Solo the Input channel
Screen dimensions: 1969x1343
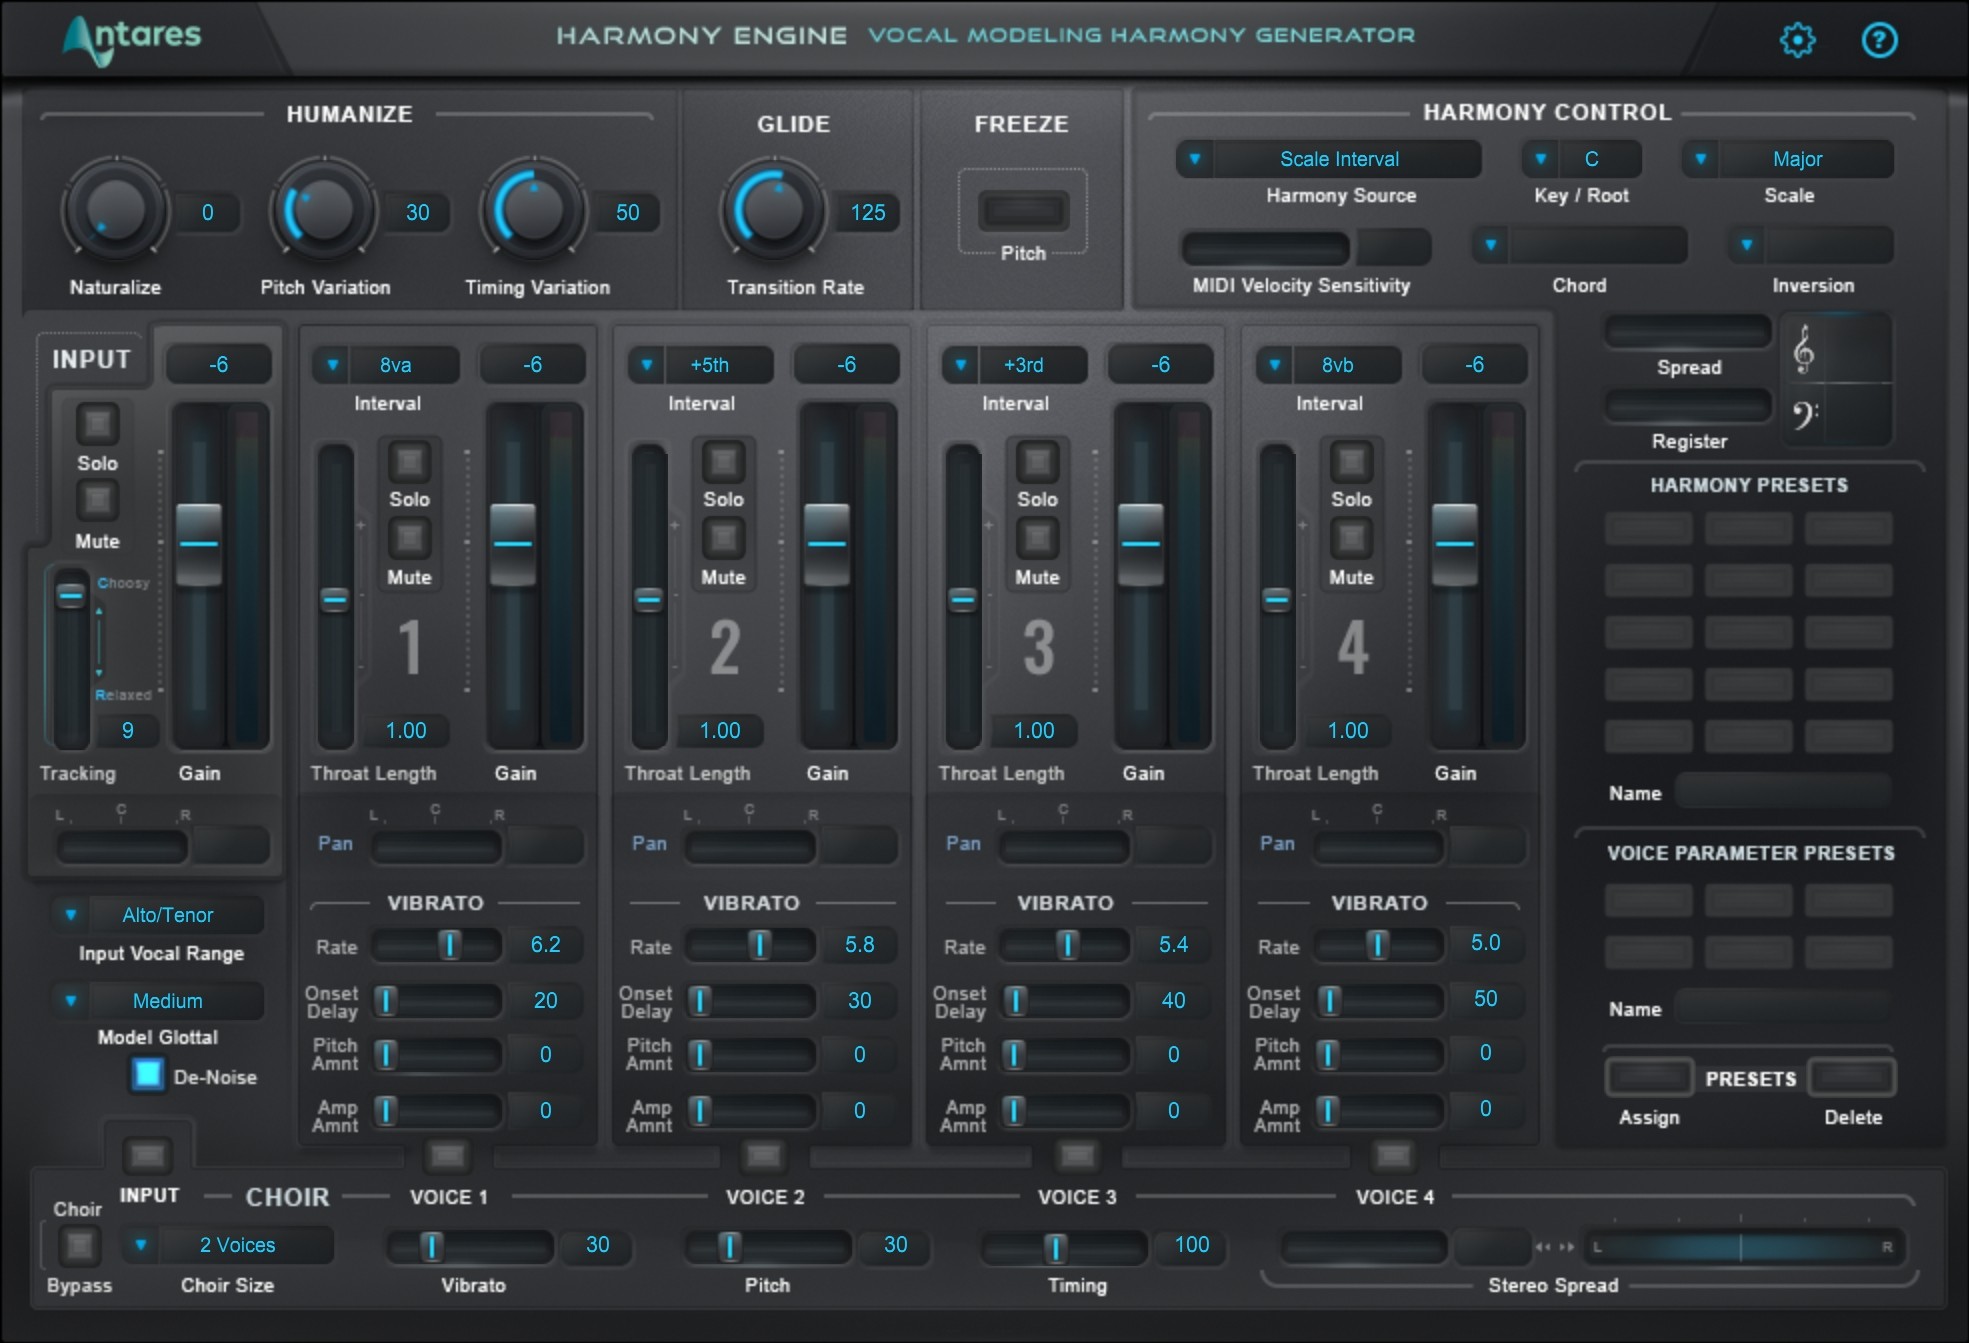[x=97, y=423]
